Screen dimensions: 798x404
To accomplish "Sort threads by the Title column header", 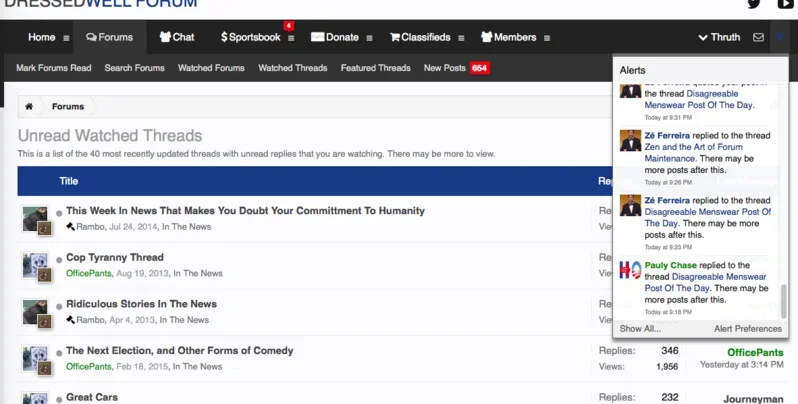I will point(69,181).
